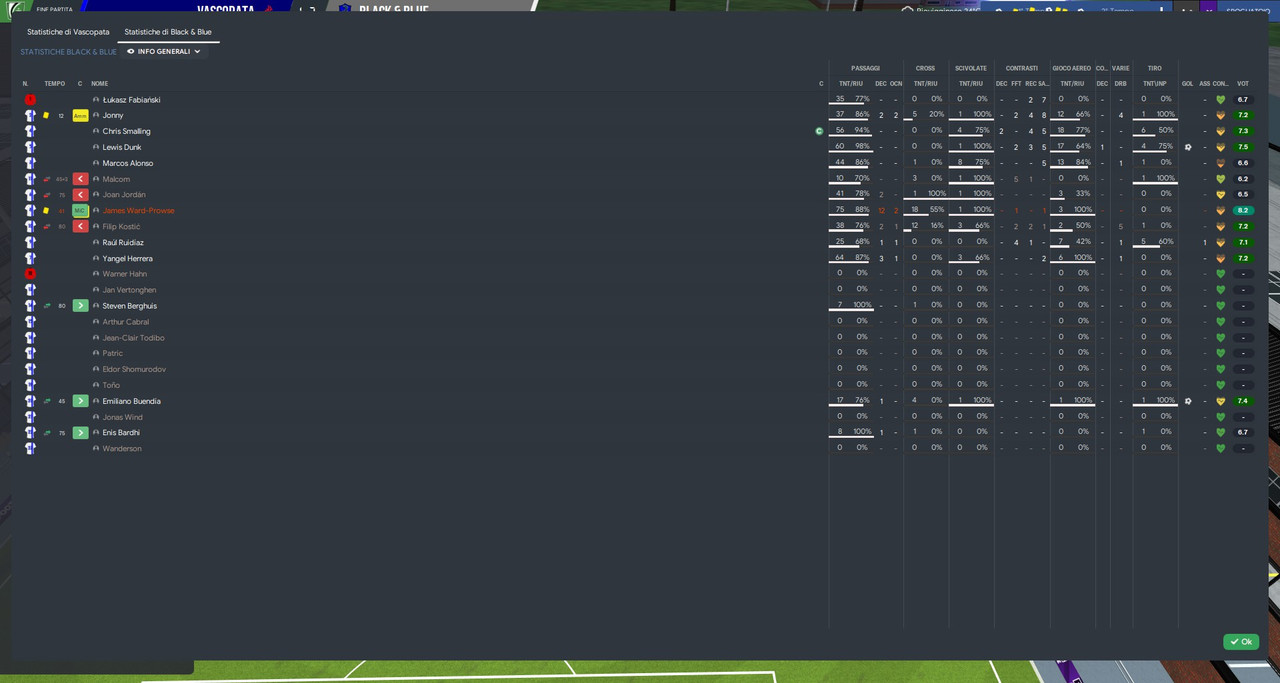Image resolution: width=1280 pixels, height=683 pixels.
Task: Click the goal ball icon in Lewis Dunk's row
Action: point(1188,147)
